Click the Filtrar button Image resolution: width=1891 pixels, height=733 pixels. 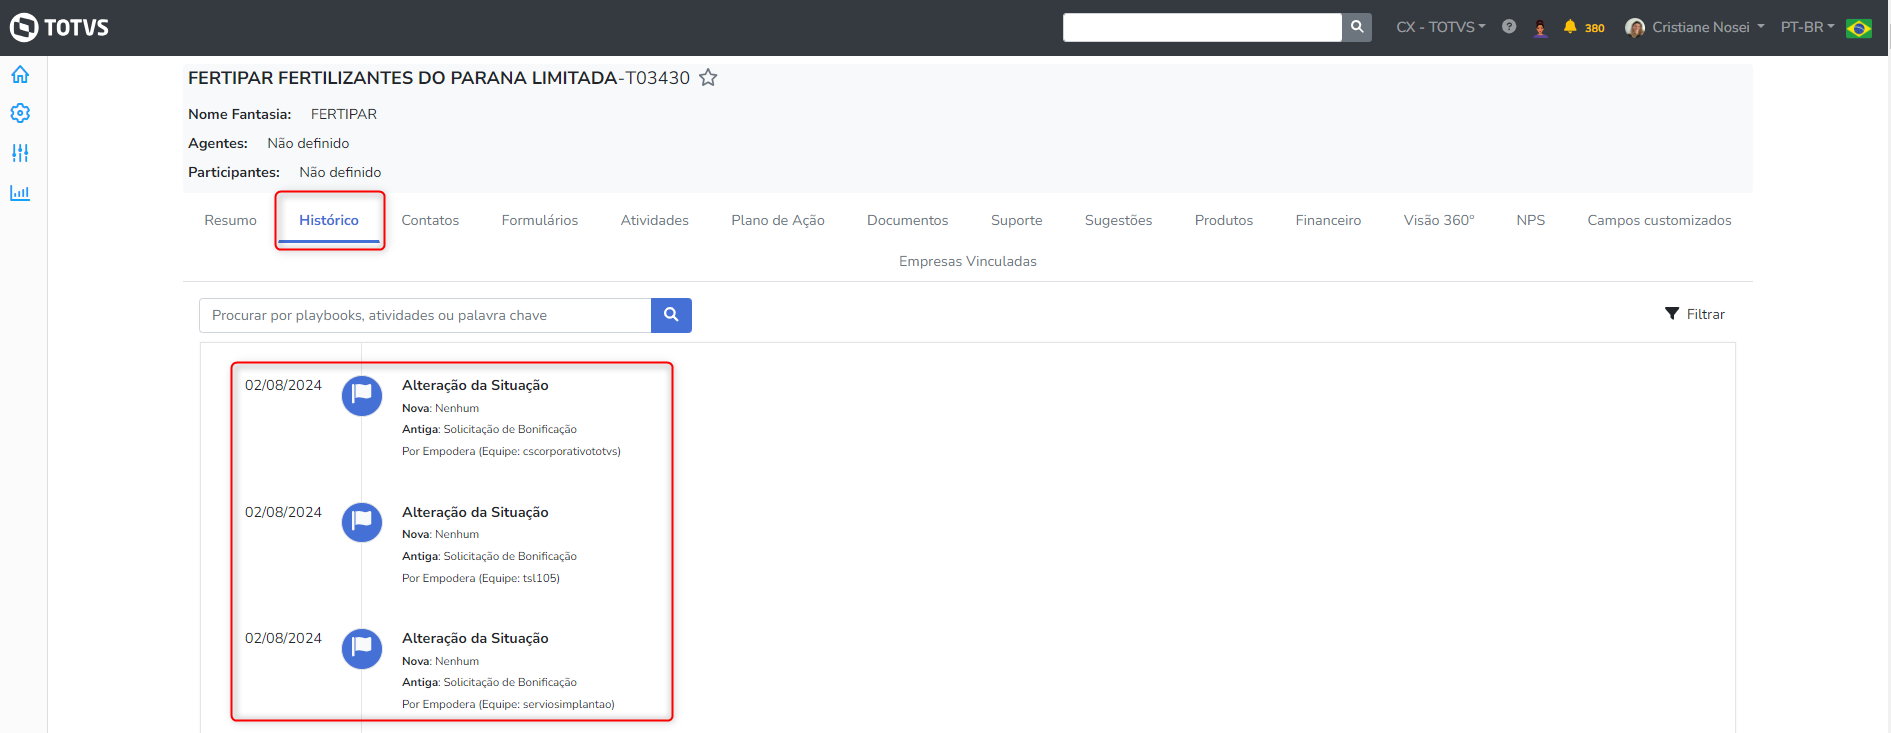click(1695, 314)
